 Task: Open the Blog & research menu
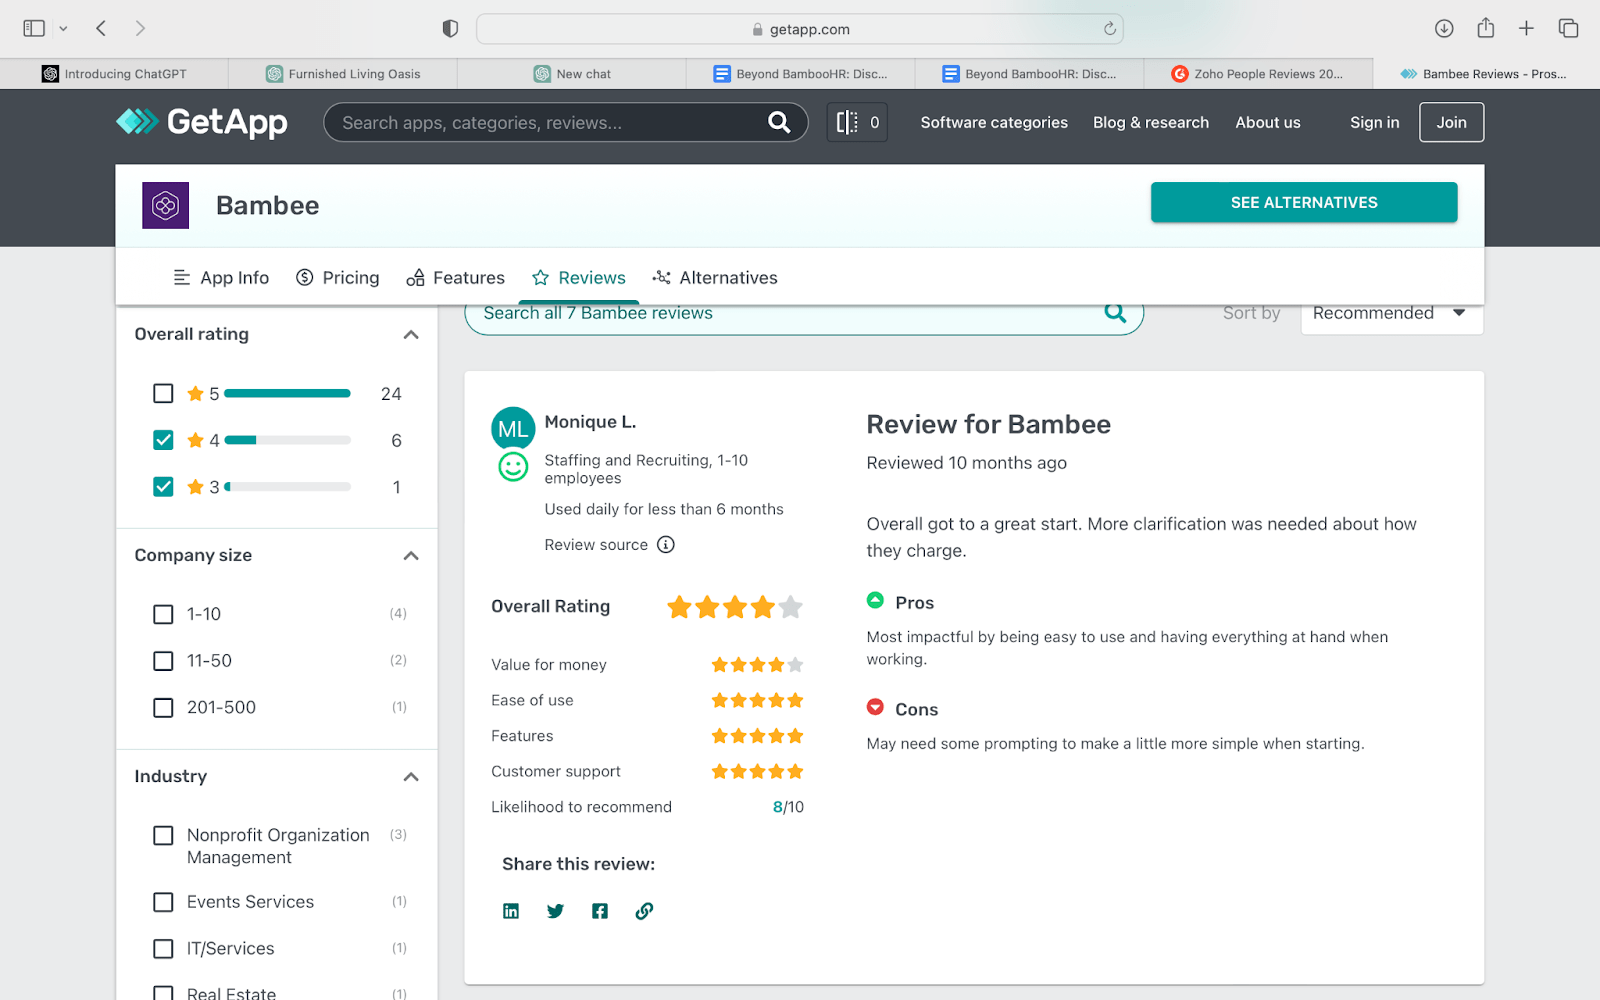point(1150,122)
